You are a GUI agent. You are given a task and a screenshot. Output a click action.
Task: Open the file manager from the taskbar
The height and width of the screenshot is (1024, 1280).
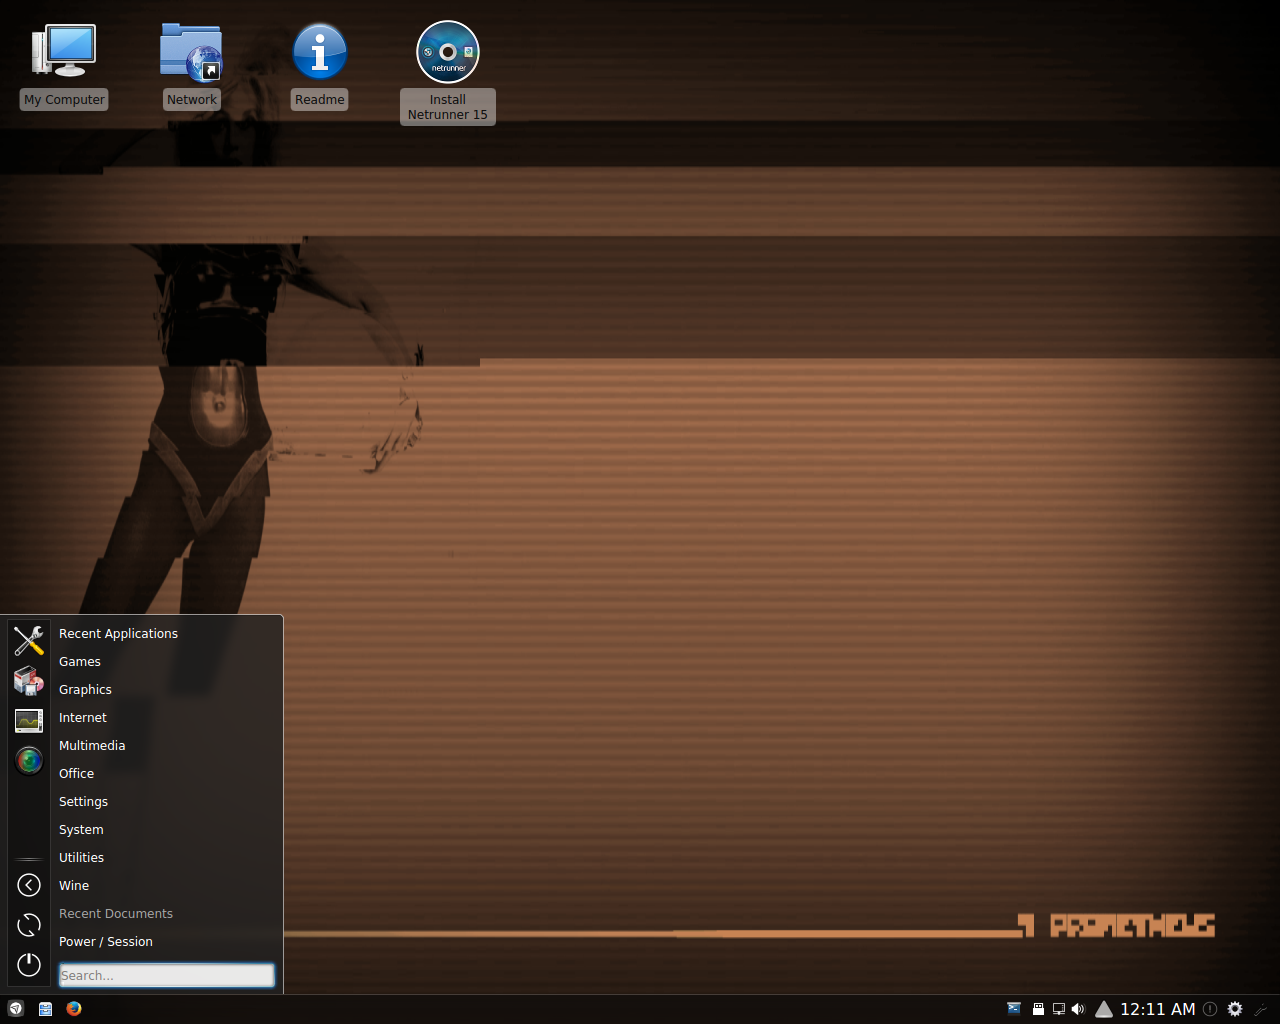pyautogui.click(x=45, y=1009)
